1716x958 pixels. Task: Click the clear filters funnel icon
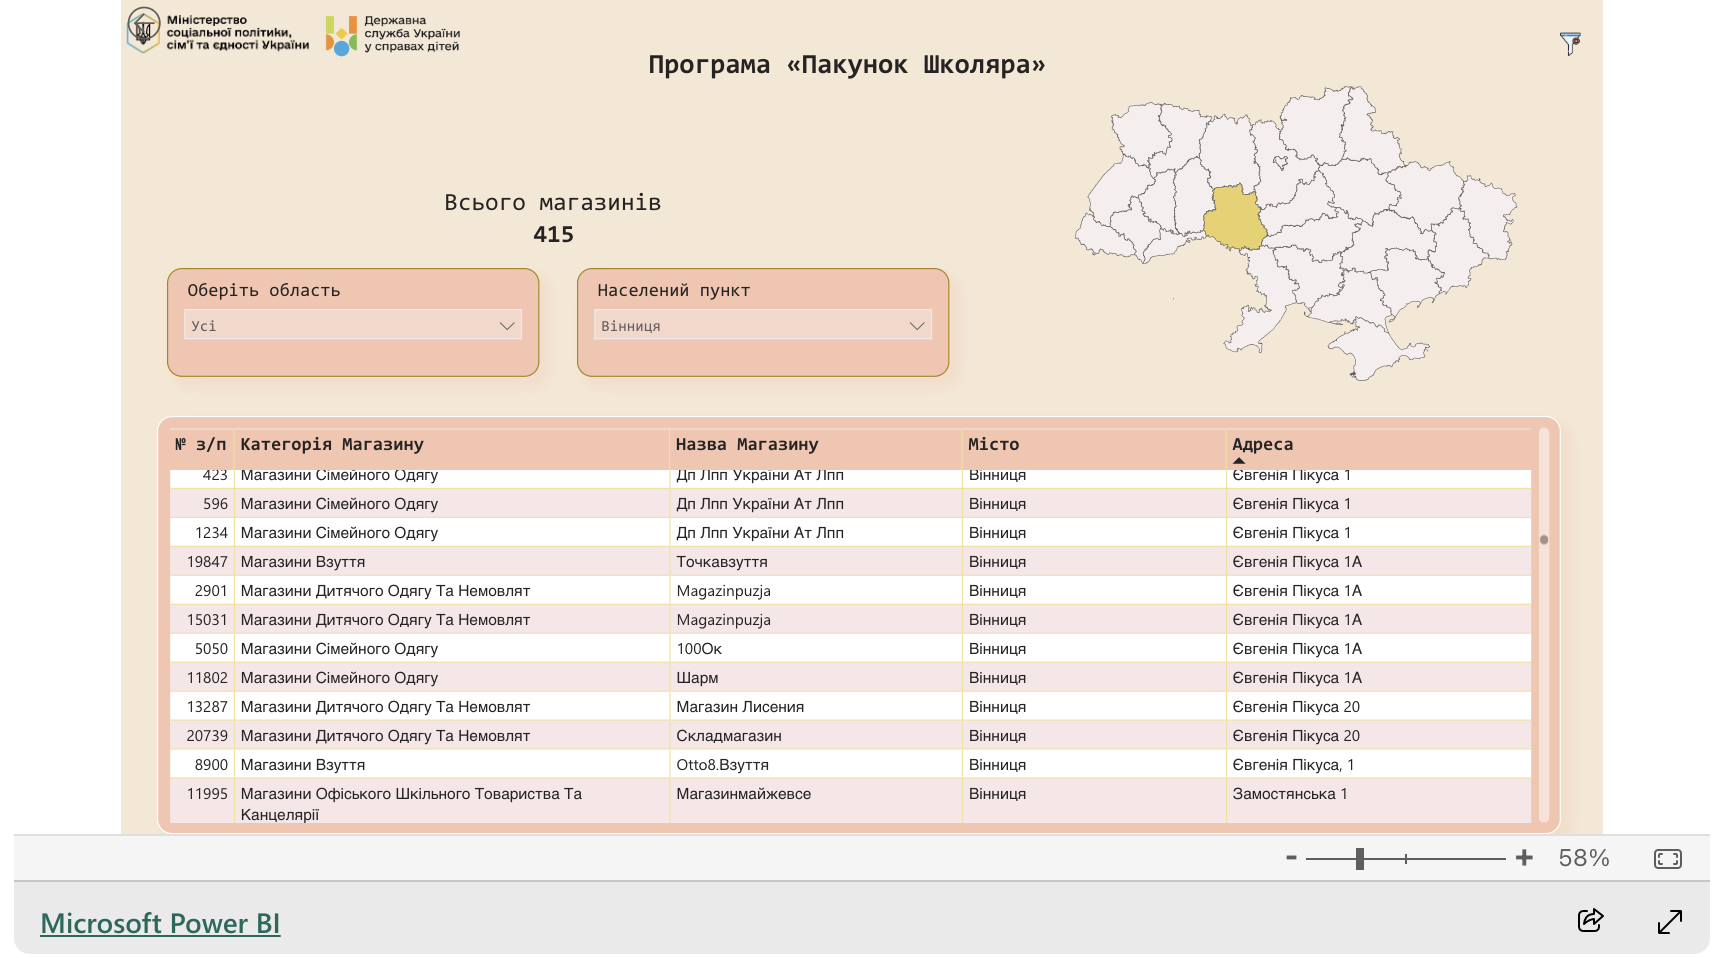point(1570,43)
